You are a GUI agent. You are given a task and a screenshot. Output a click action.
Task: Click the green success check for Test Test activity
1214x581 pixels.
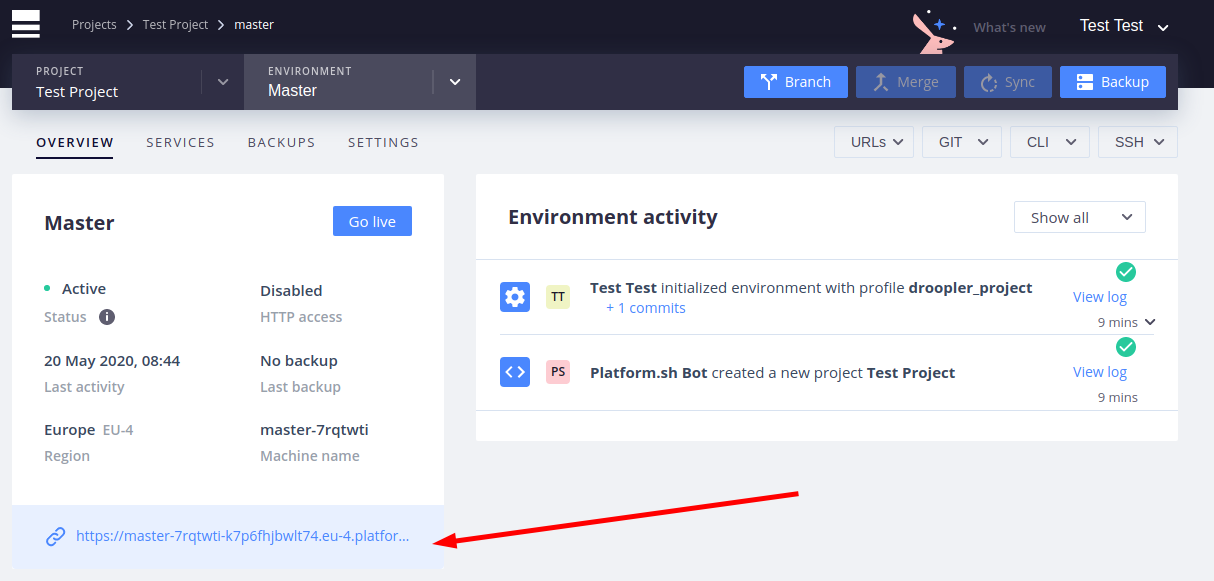click(x=1126, y=272)
